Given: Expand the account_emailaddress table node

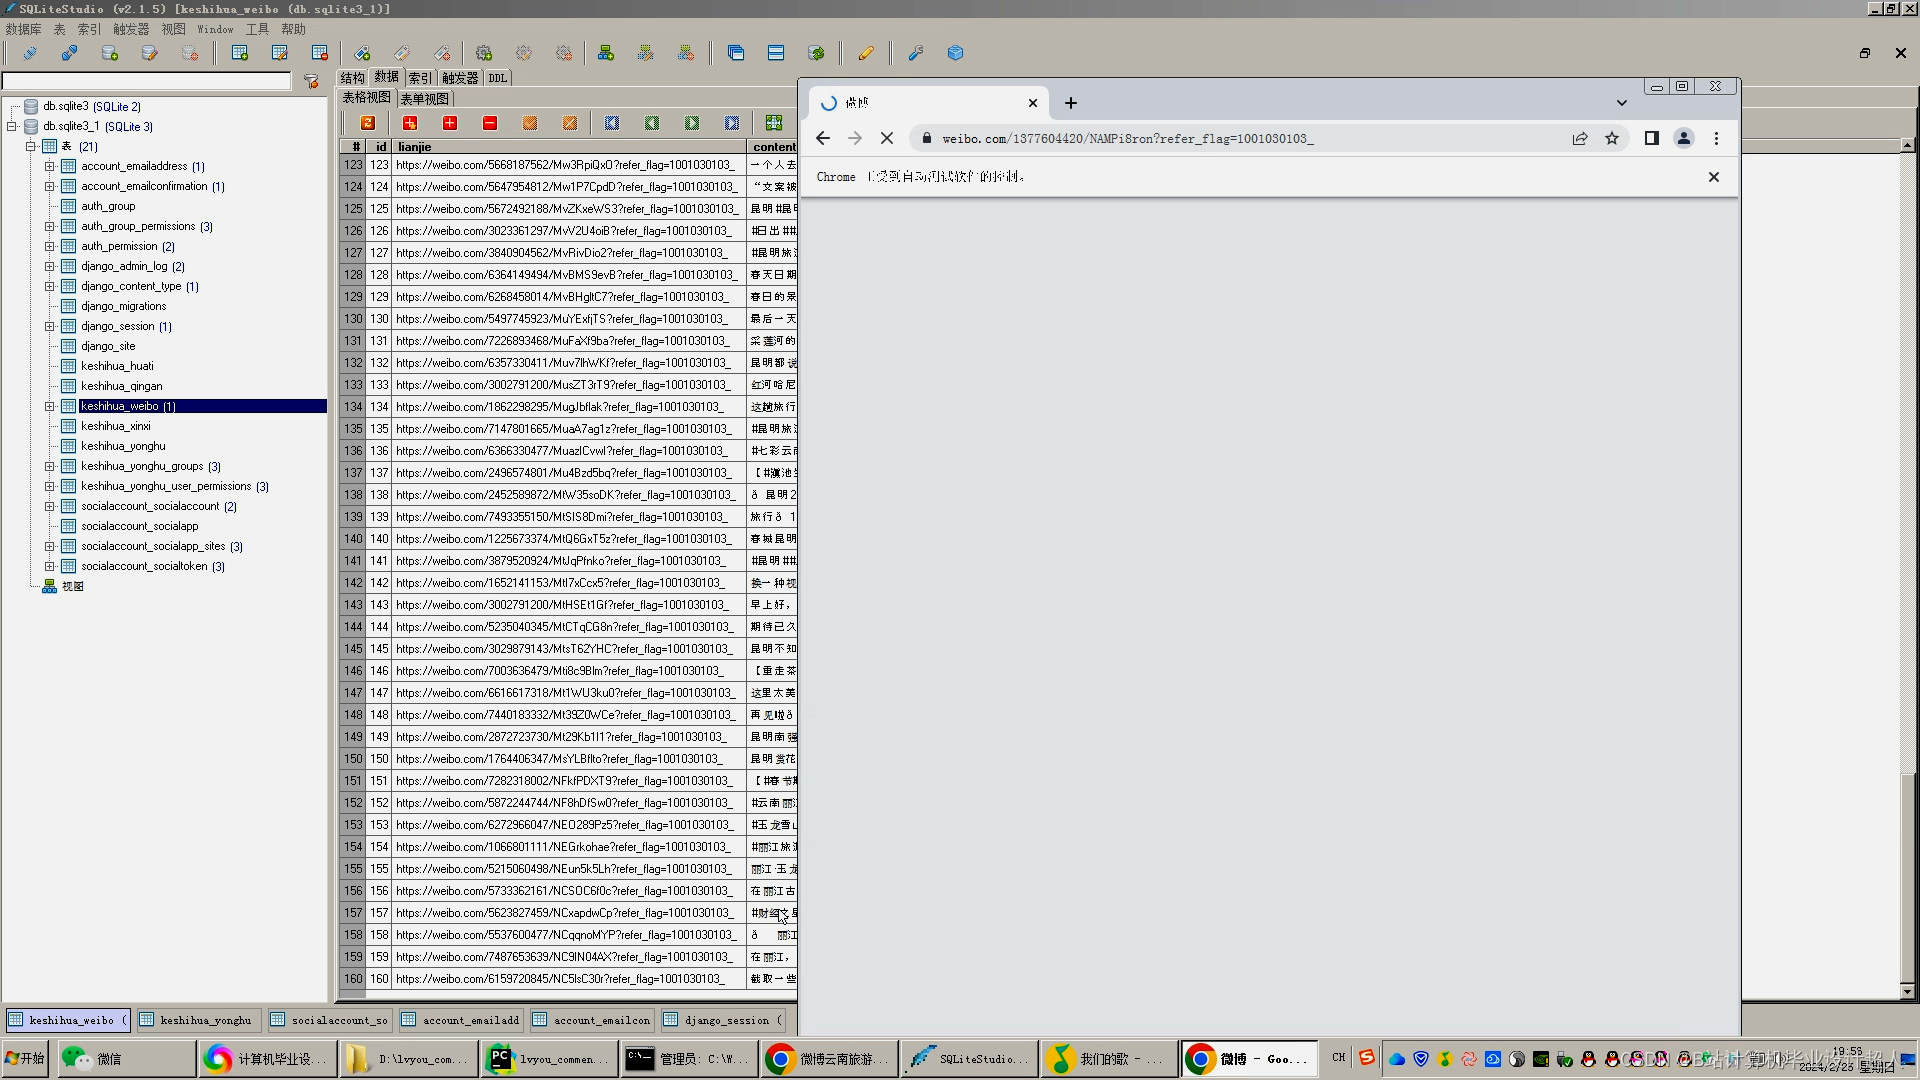Looking at the screenshot, I should pos(49,166).
